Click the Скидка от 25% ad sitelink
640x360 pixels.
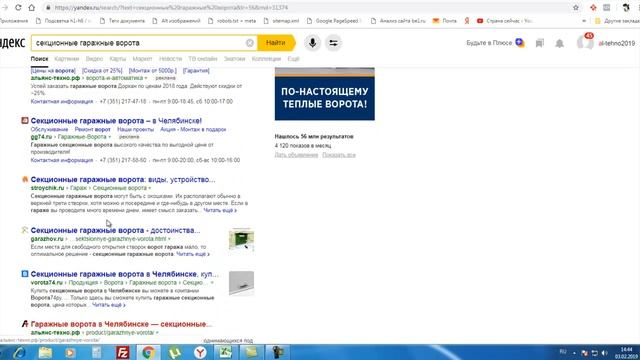click(102, 71)
